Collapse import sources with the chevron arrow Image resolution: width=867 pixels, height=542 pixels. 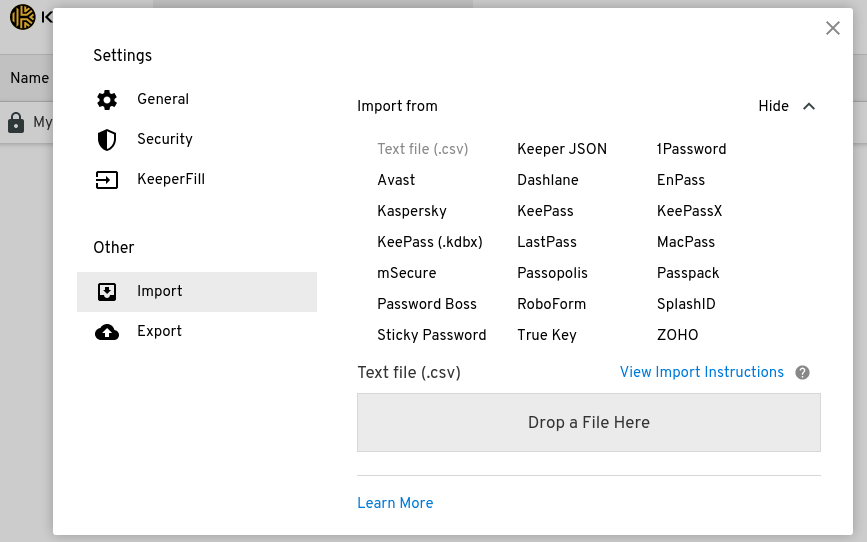coord(810,106)
